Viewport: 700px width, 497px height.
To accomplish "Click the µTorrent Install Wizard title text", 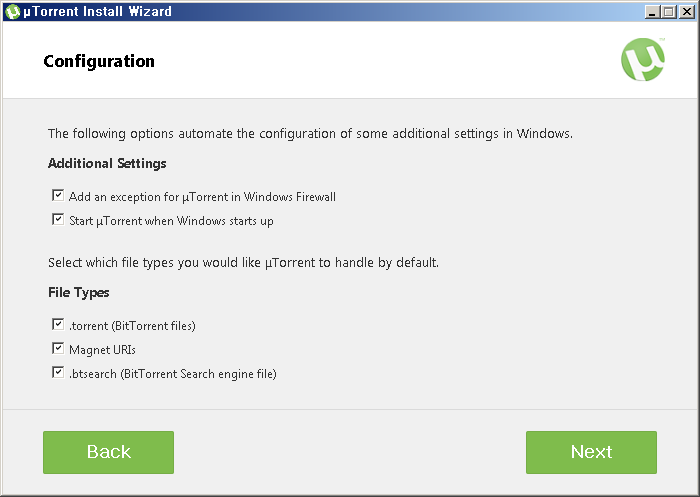I will point(97,11).
